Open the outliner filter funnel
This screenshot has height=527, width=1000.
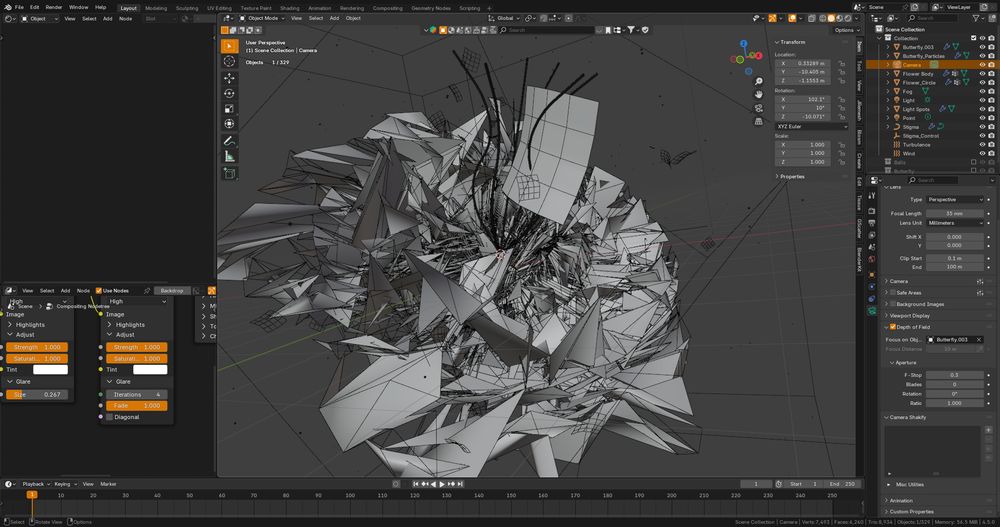pos(977,19)
